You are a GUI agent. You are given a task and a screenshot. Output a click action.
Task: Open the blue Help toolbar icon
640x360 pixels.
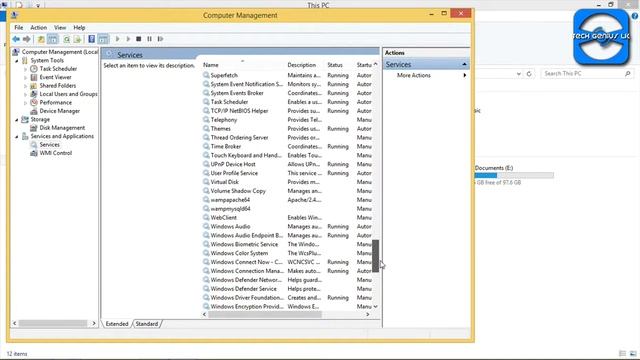(91, 39)
